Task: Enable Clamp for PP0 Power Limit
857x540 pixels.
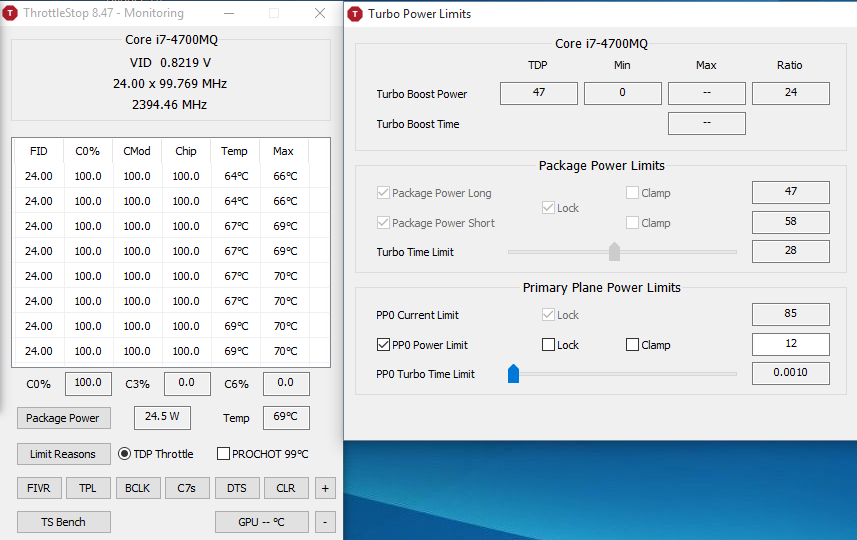Action: click(632, 345)
